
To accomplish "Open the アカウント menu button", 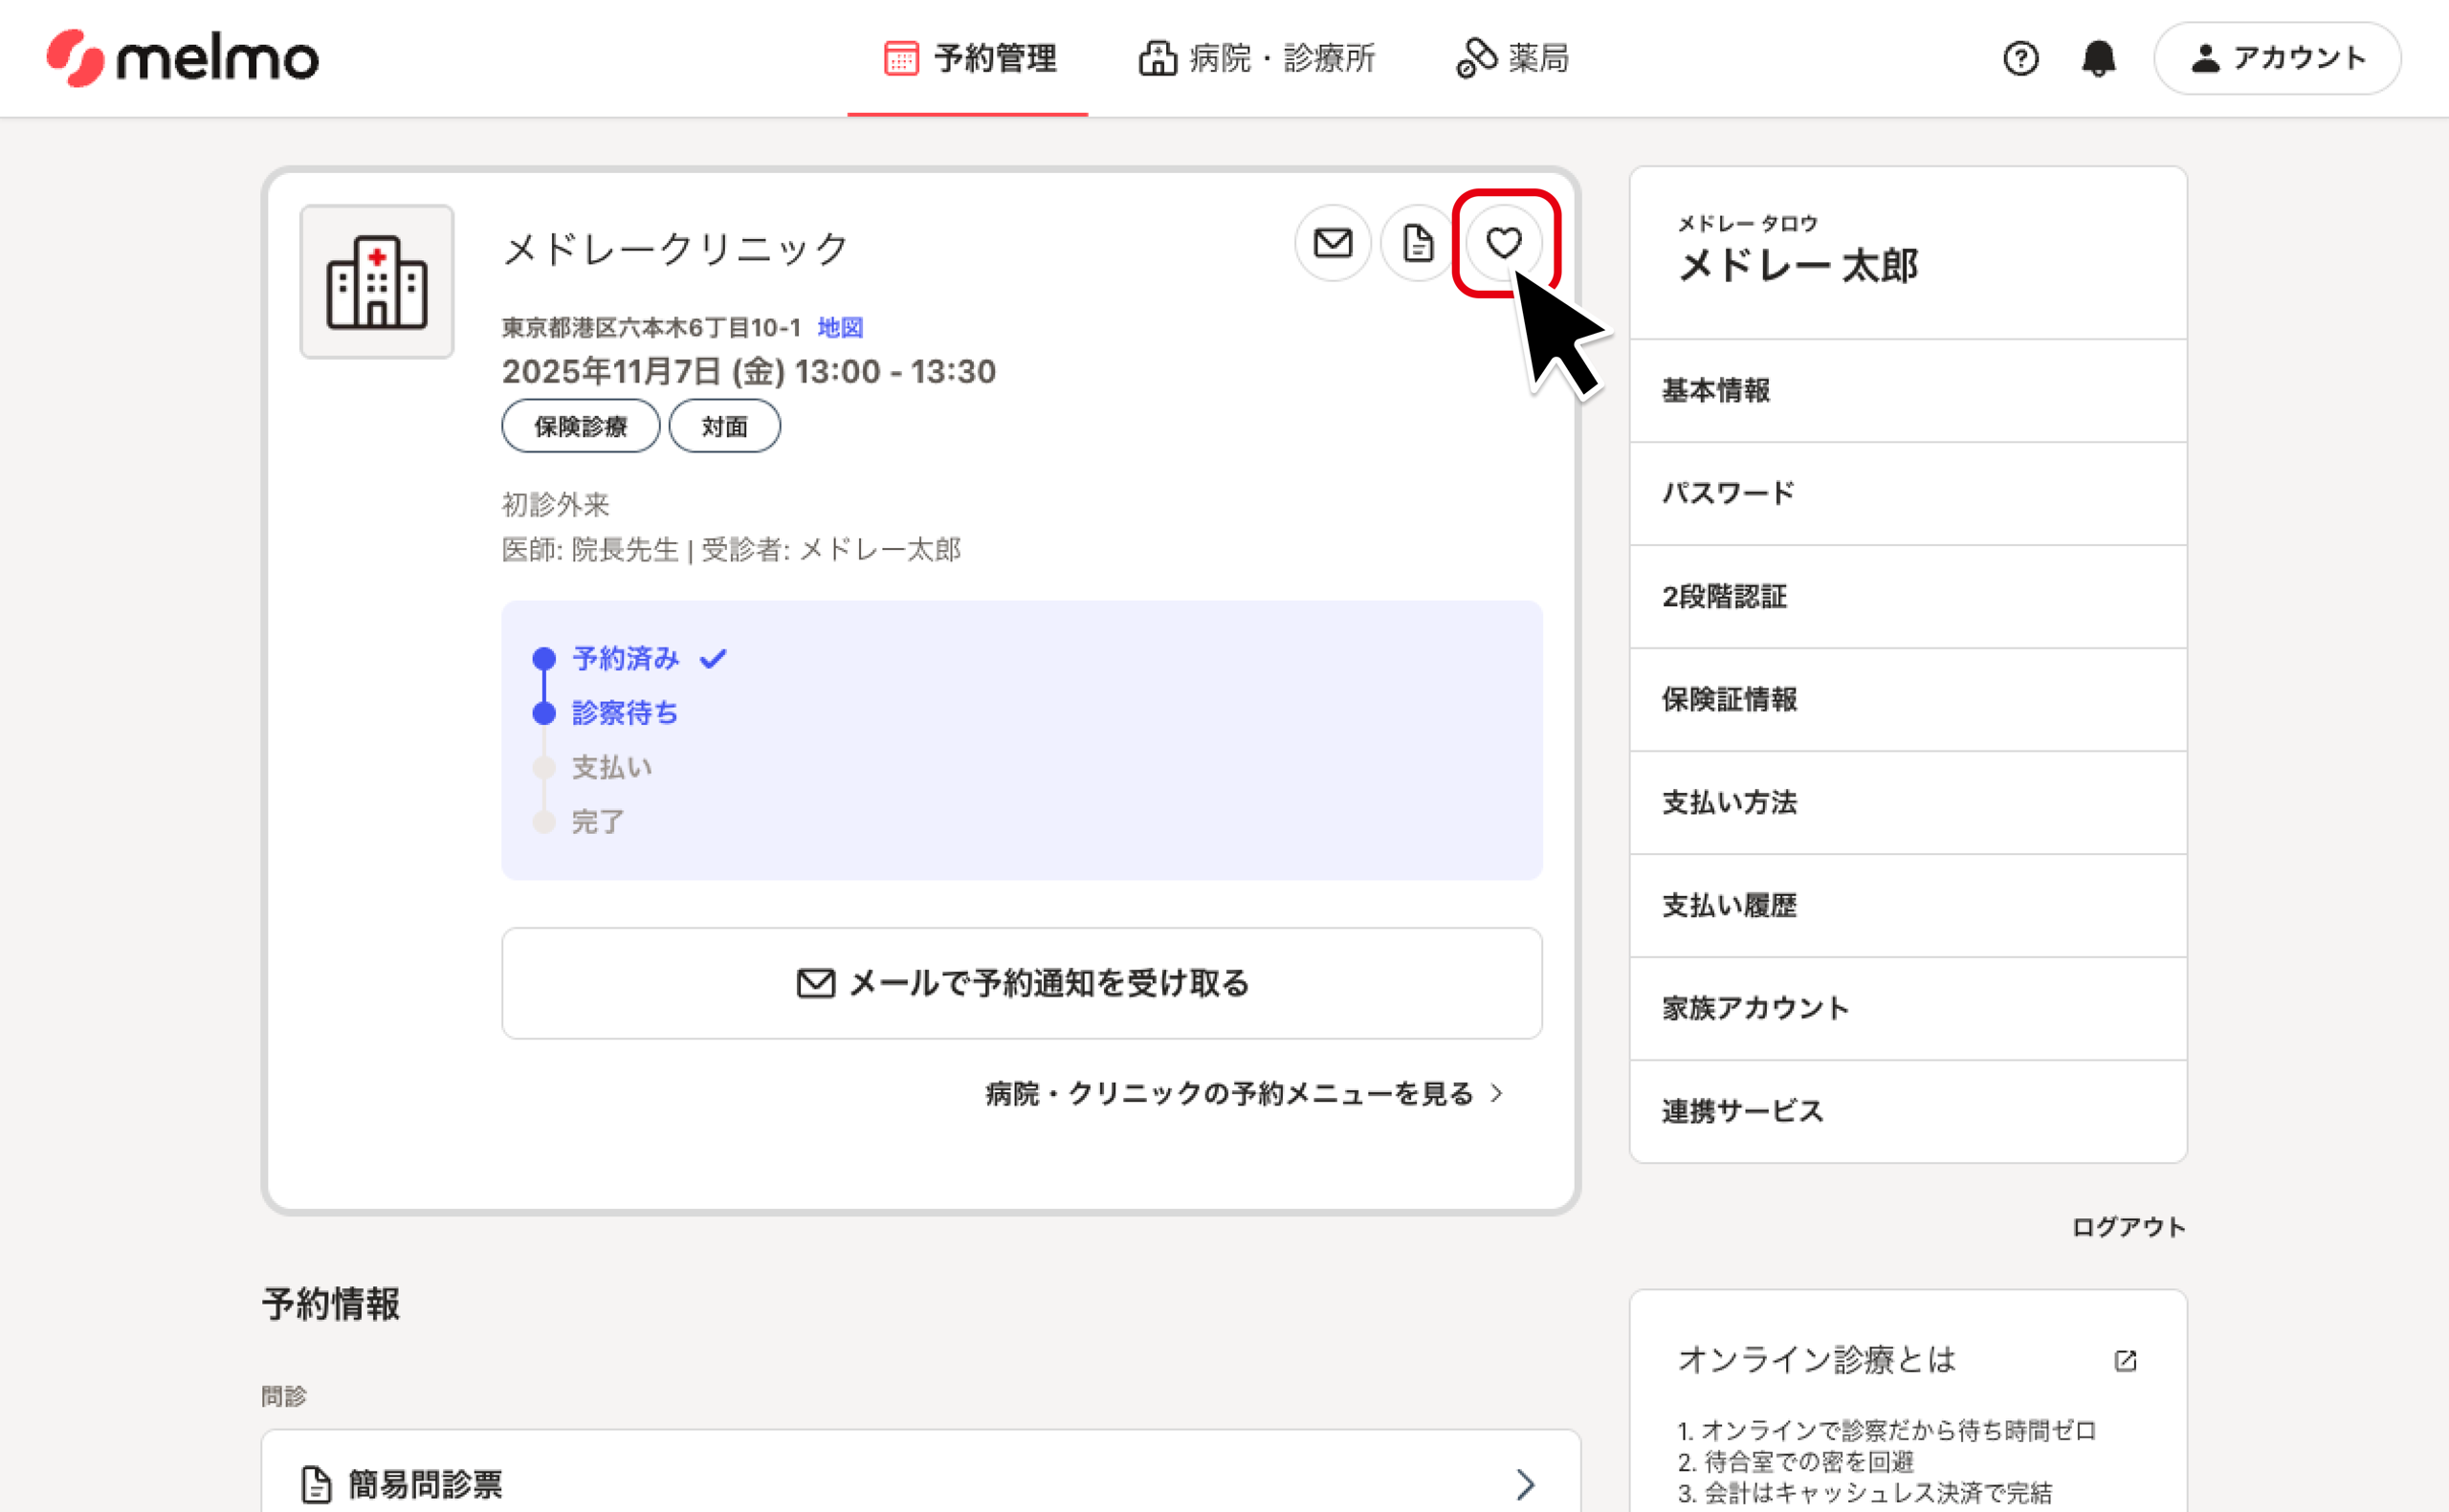I will tap(2277, 58).
